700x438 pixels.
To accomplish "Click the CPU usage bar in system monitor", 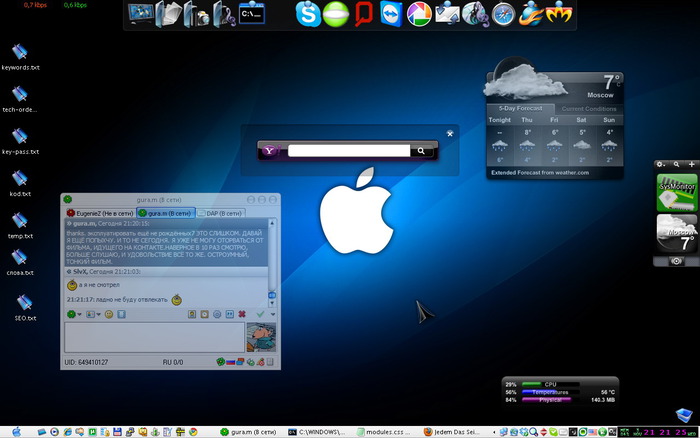I will [x=550, y=384].
